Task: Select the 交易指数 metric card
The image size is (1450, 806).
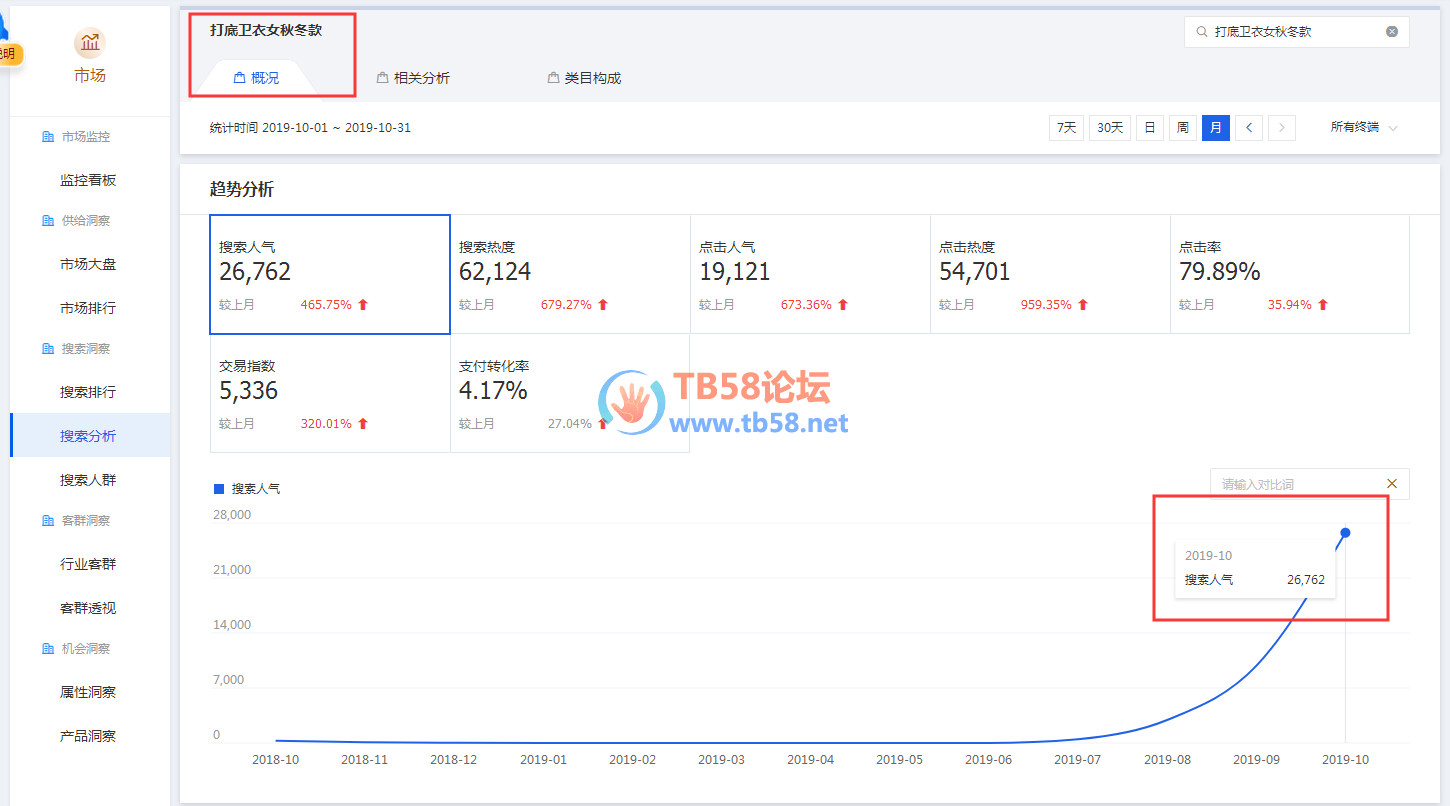Action: pos(329,393)
